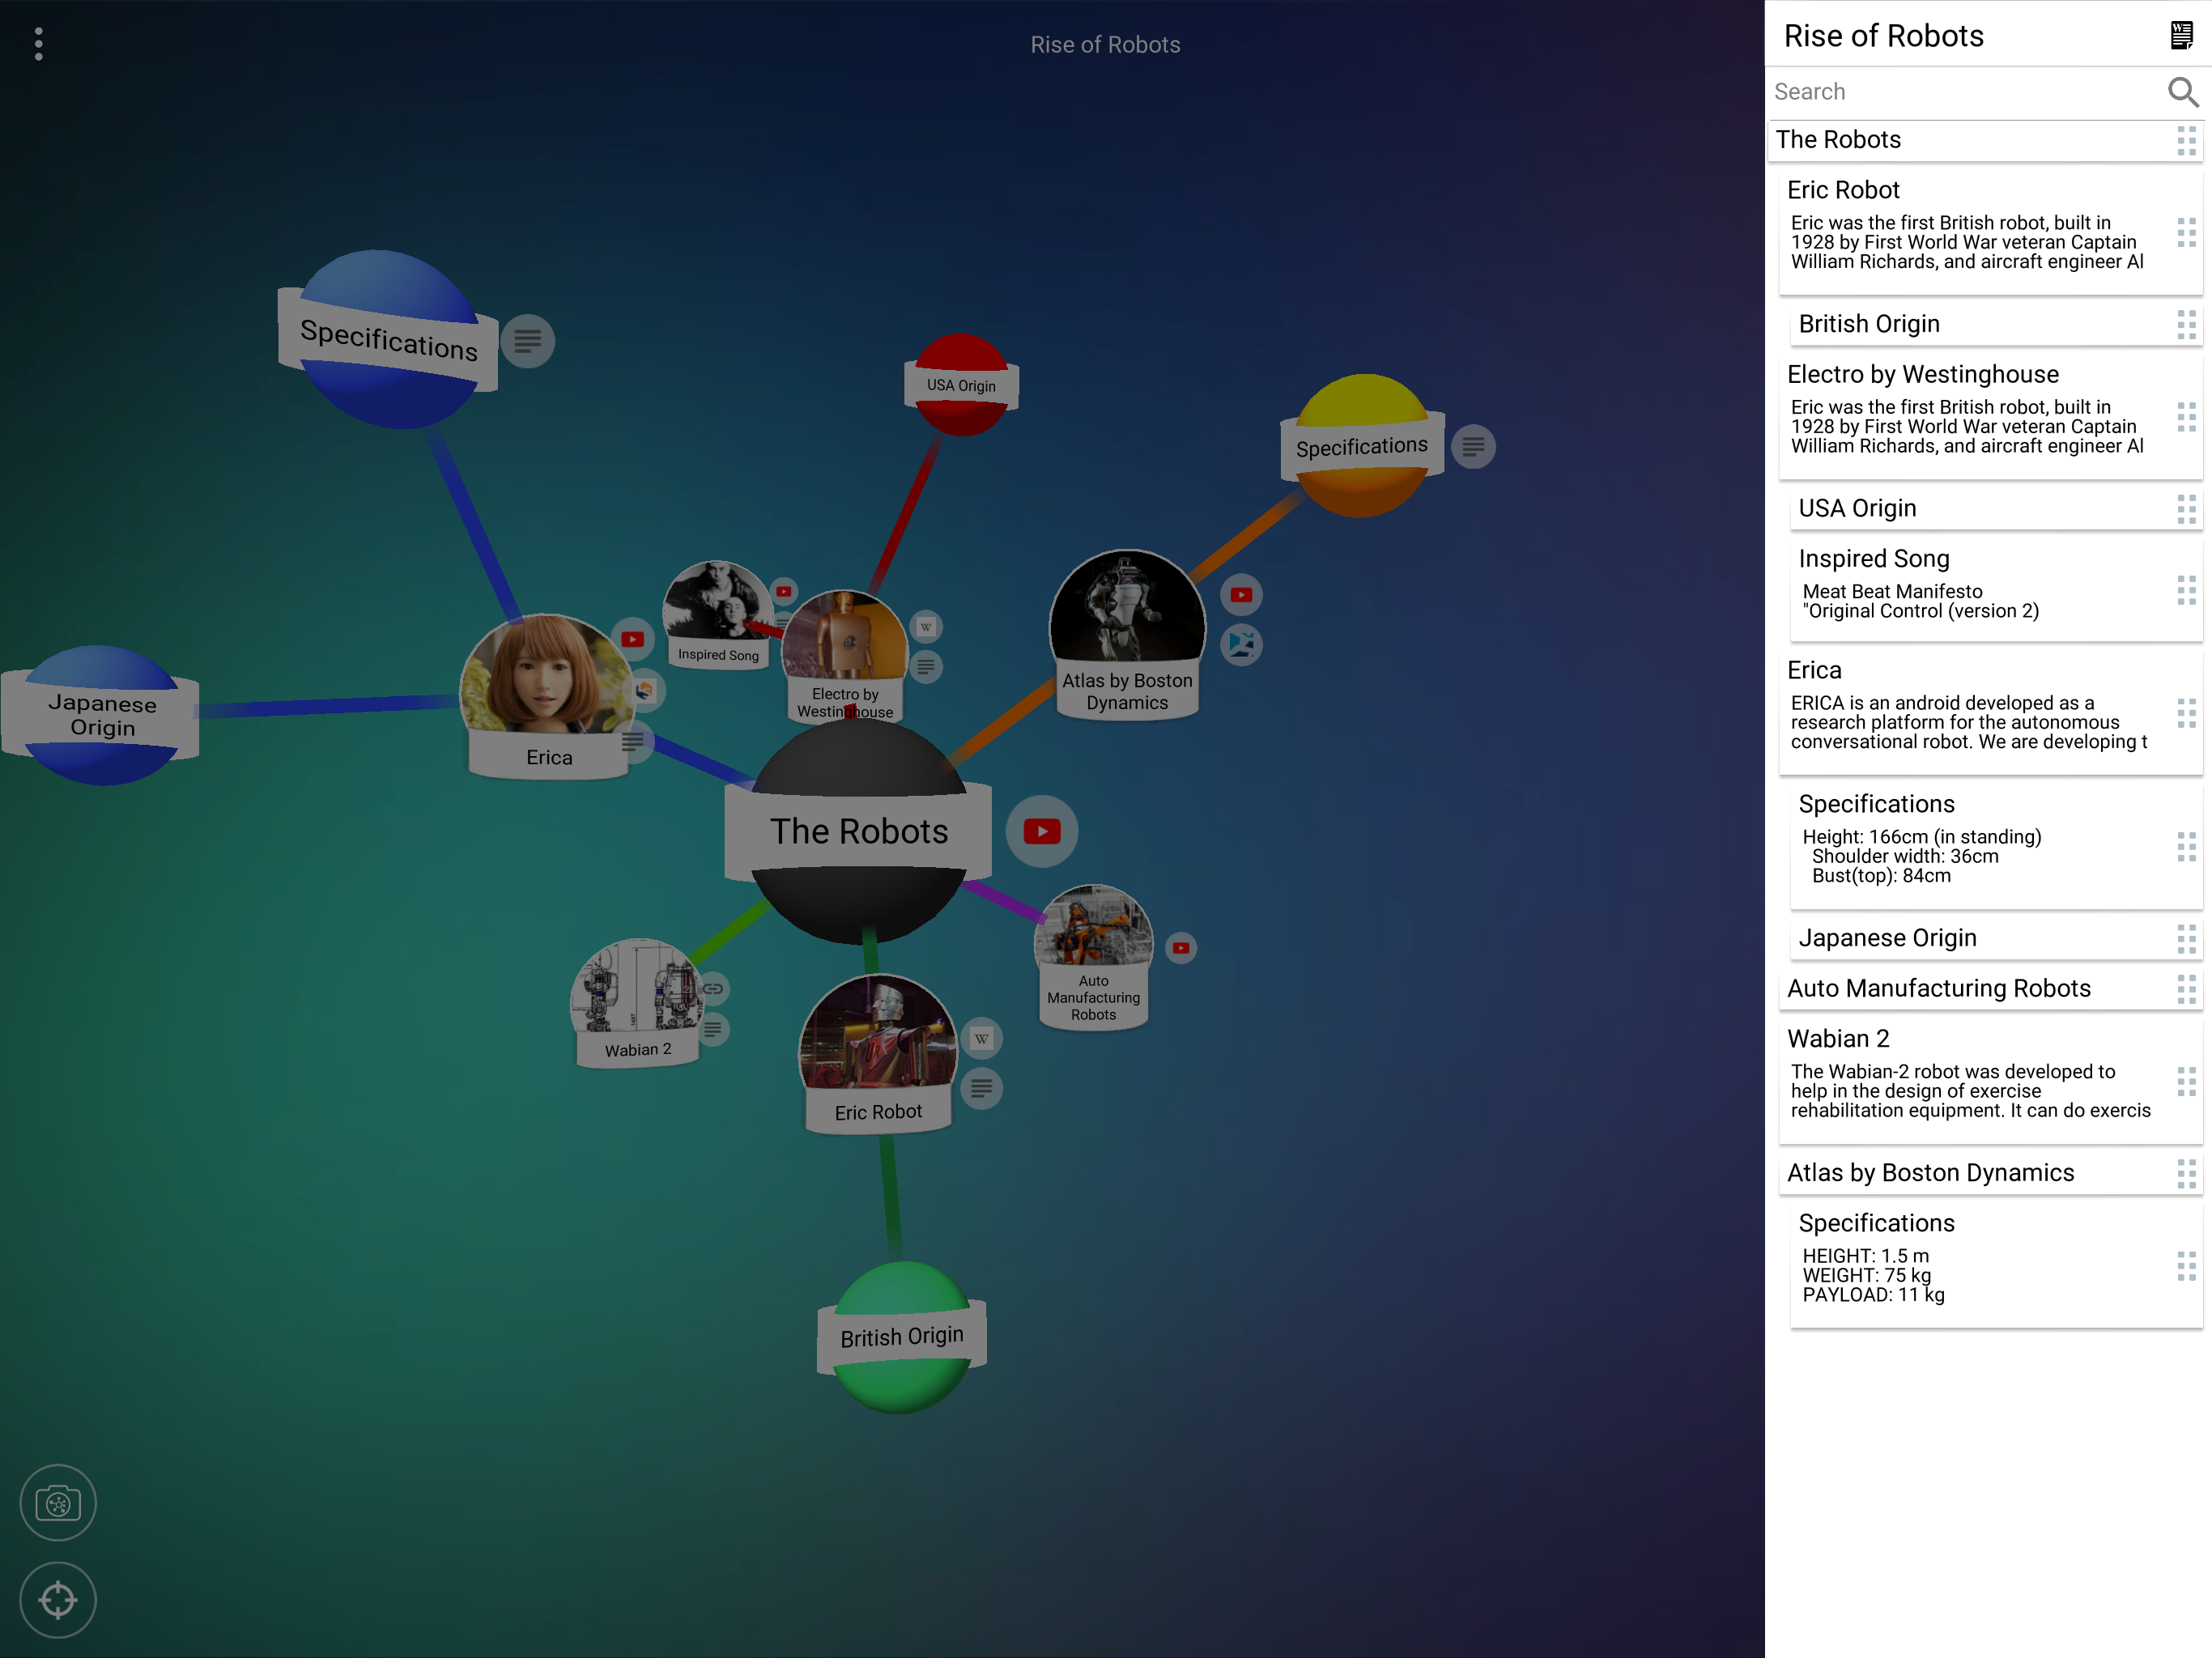Screen dimensions: 2212x1658
Task: Play the YouTube video on The Robots node
Action: [1041, 830]
